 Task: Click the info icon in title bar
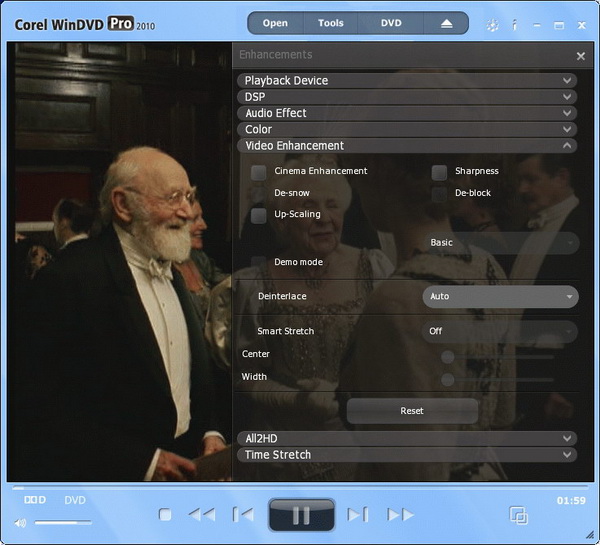pos(515,25)
